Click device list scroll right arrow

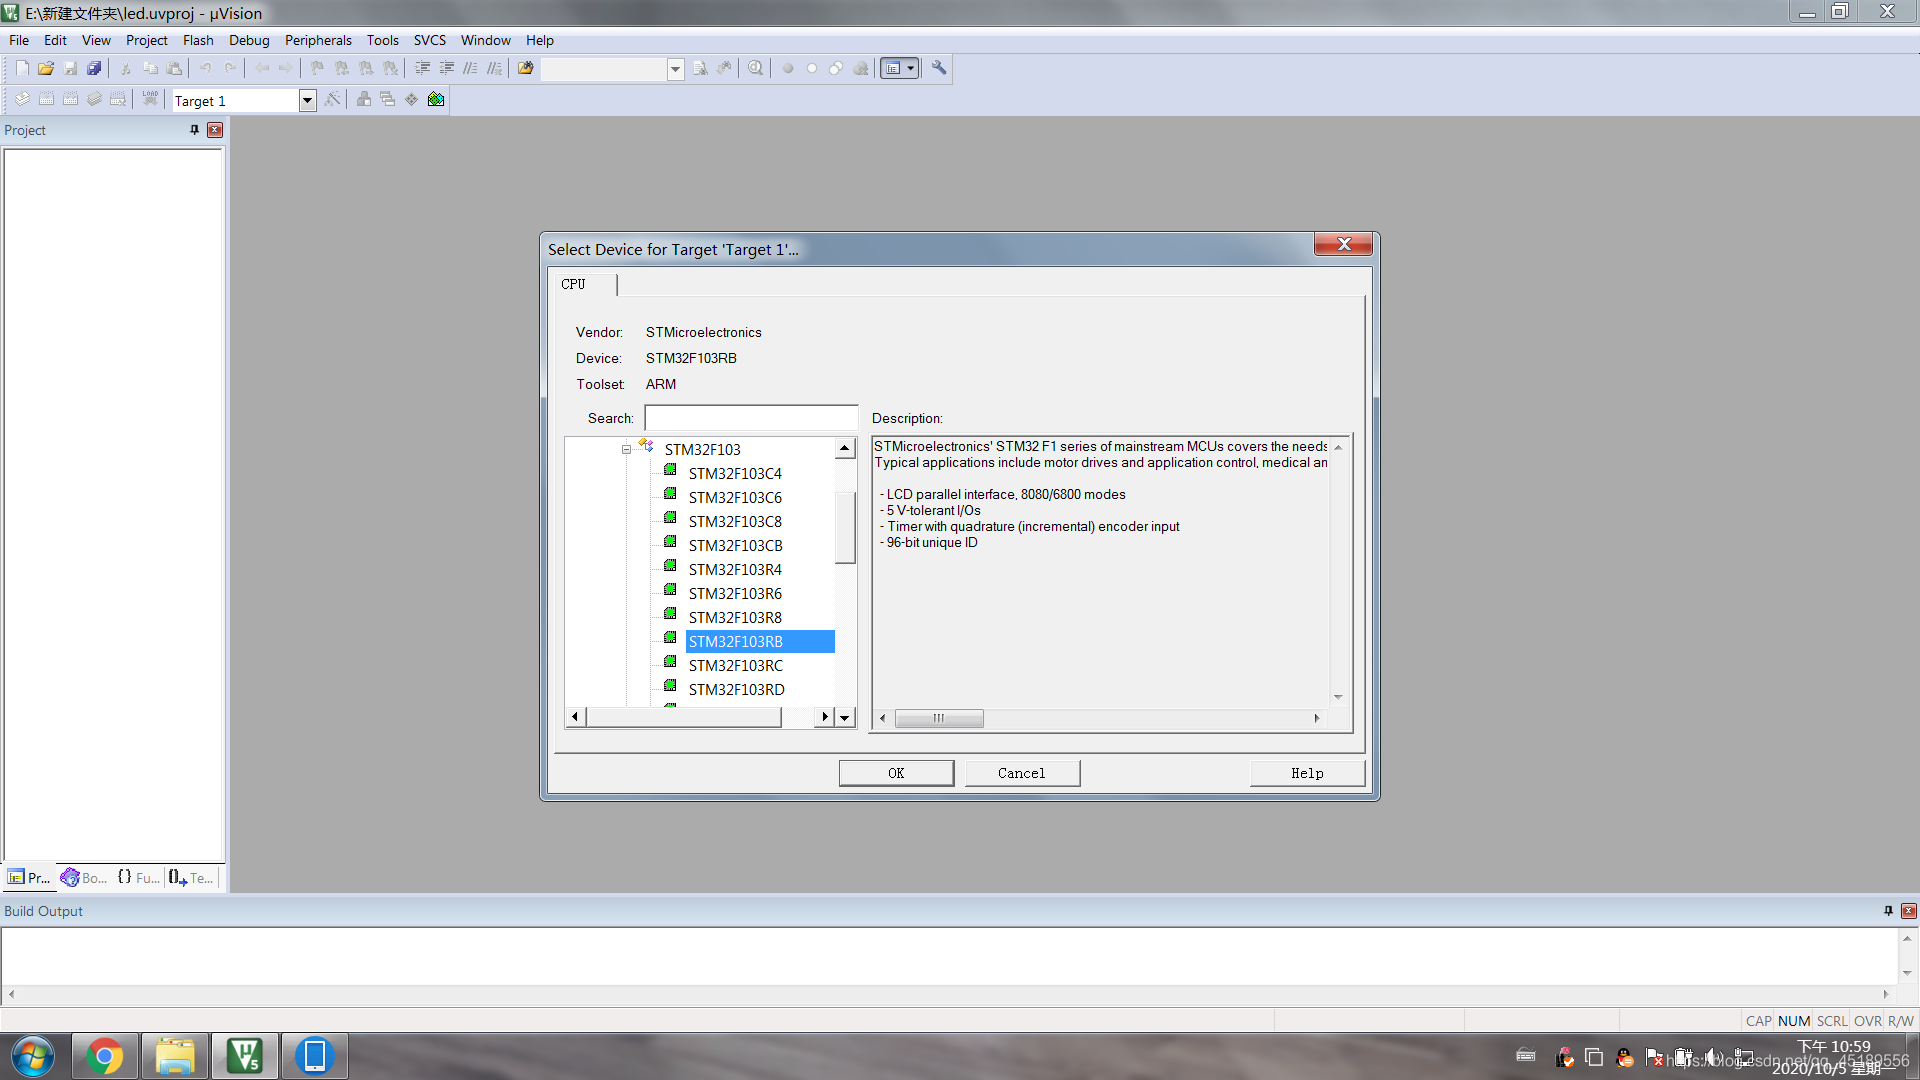pyautogui.click(x=825, y=717)
